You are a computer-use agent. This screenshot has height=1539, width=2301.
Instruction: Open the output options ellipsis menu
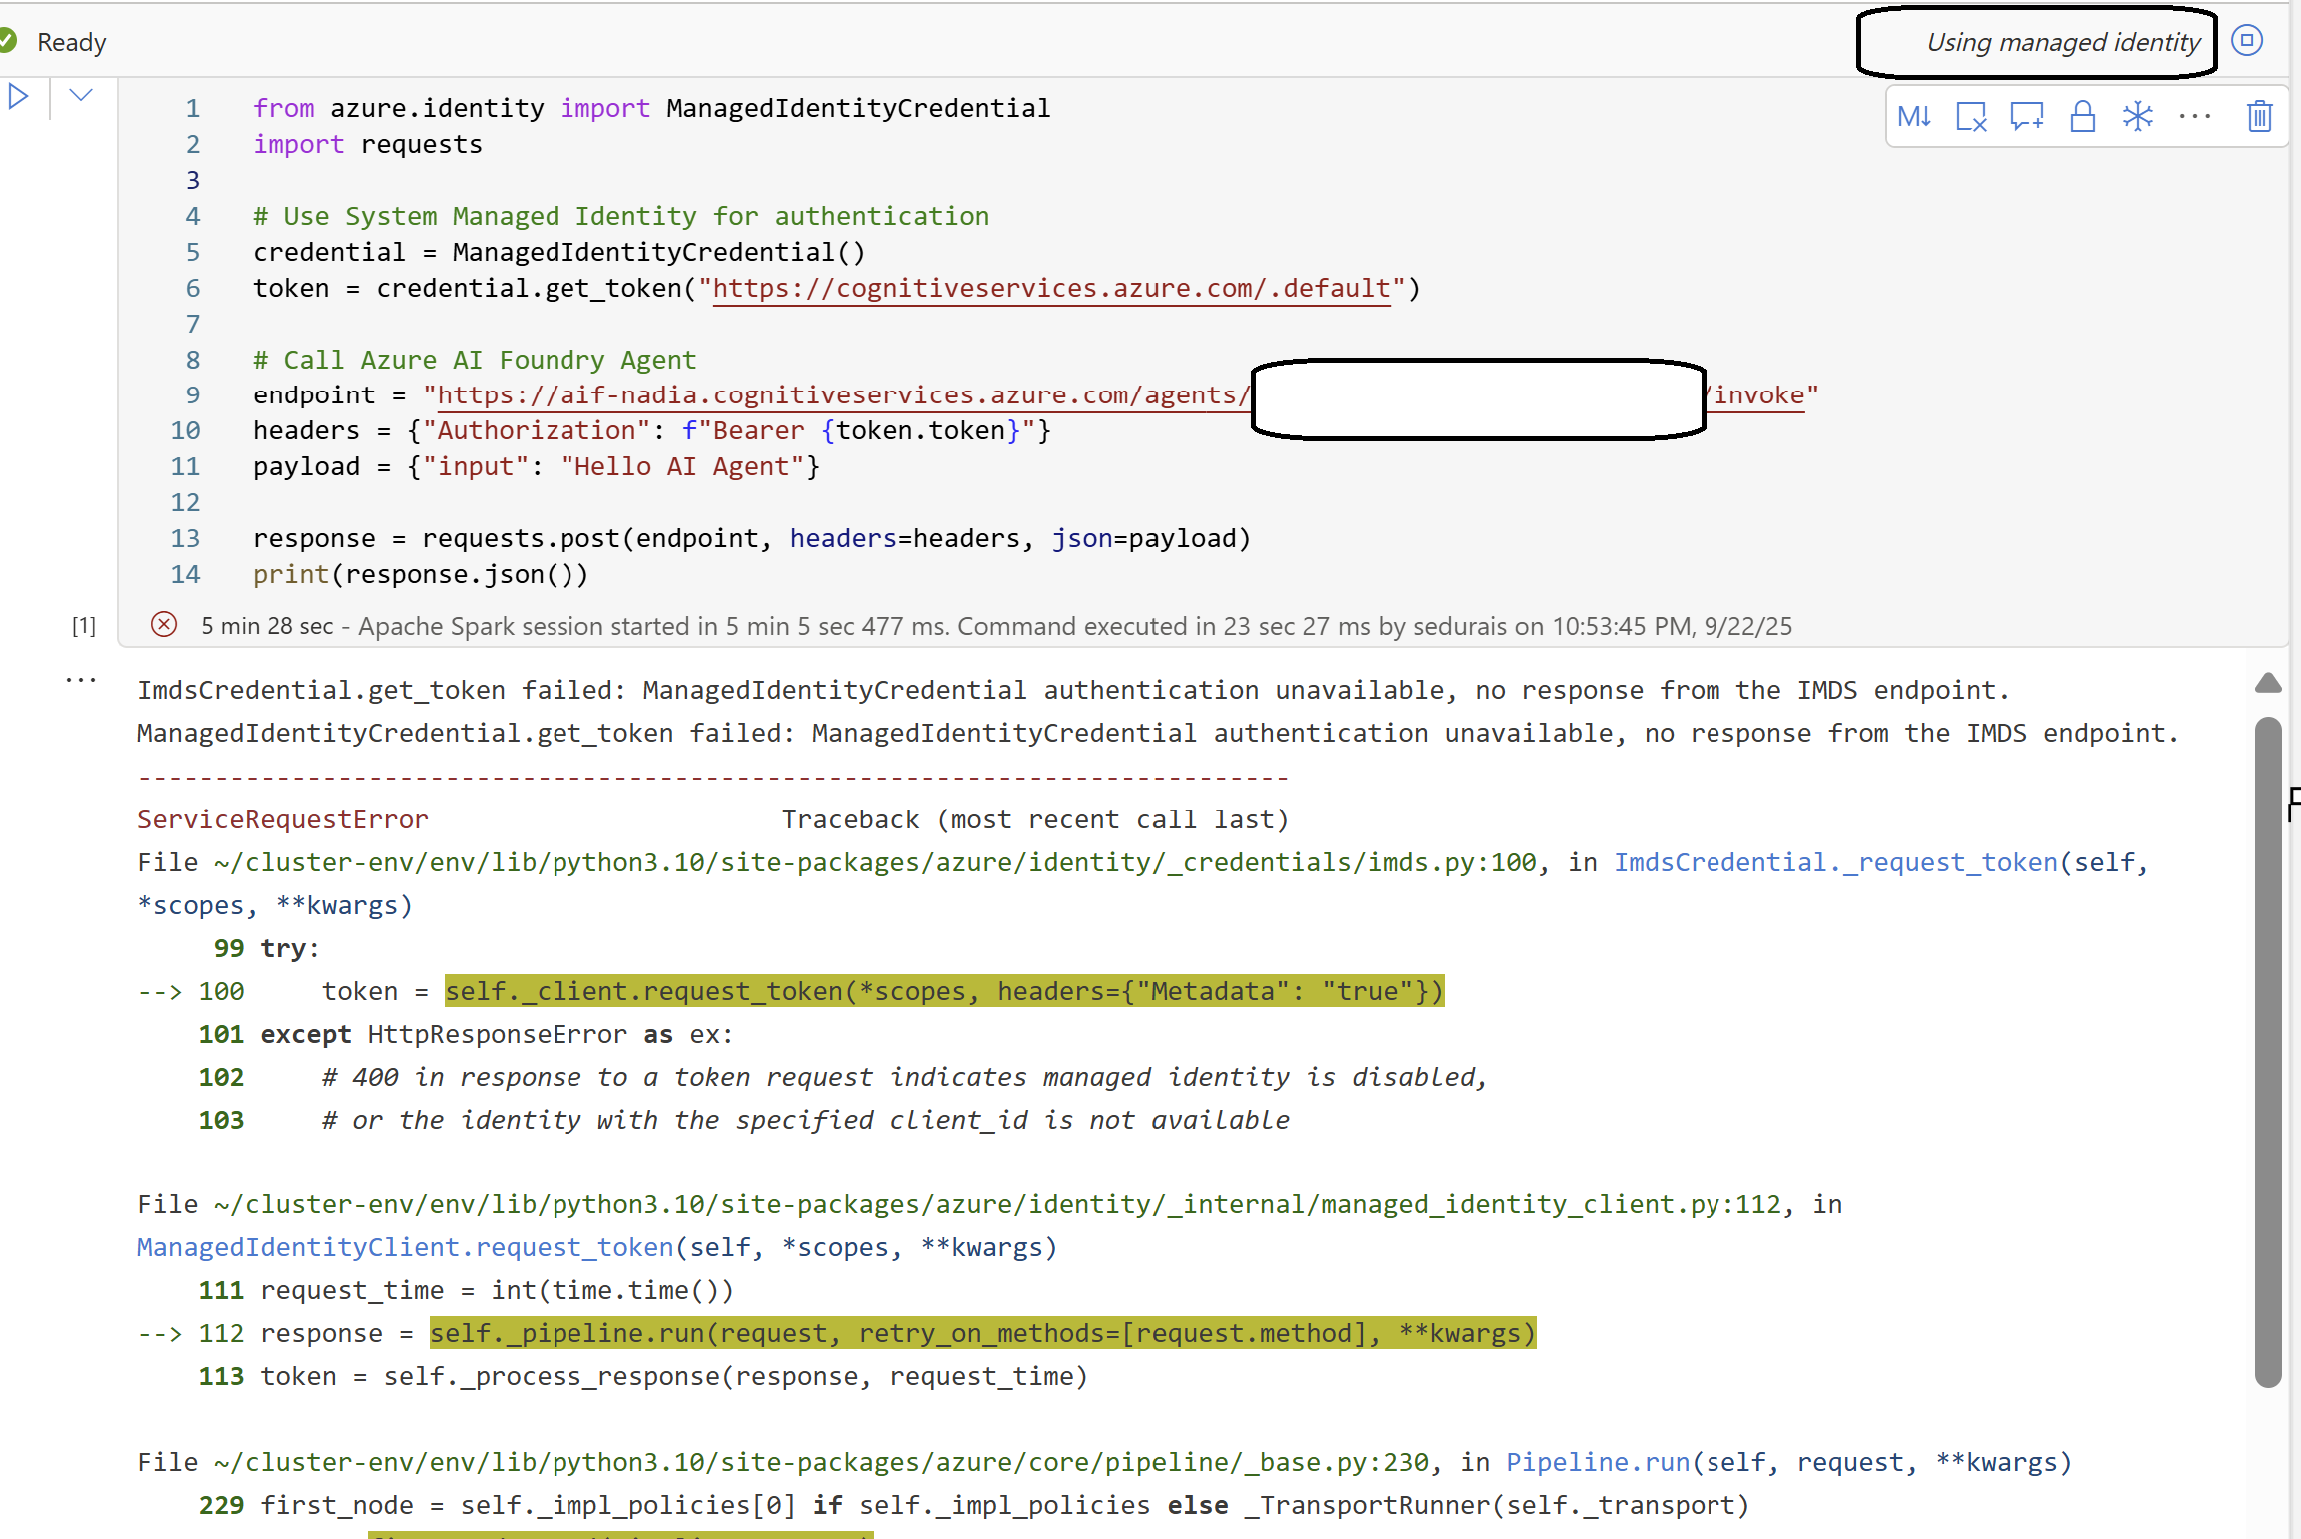81,680
